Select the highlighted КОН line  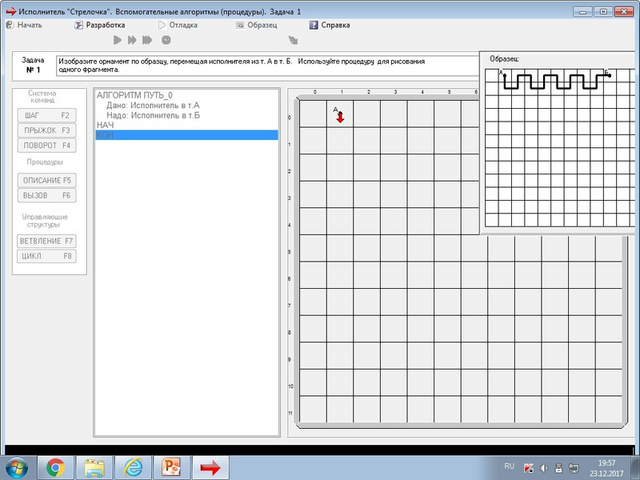click(187, 135)
